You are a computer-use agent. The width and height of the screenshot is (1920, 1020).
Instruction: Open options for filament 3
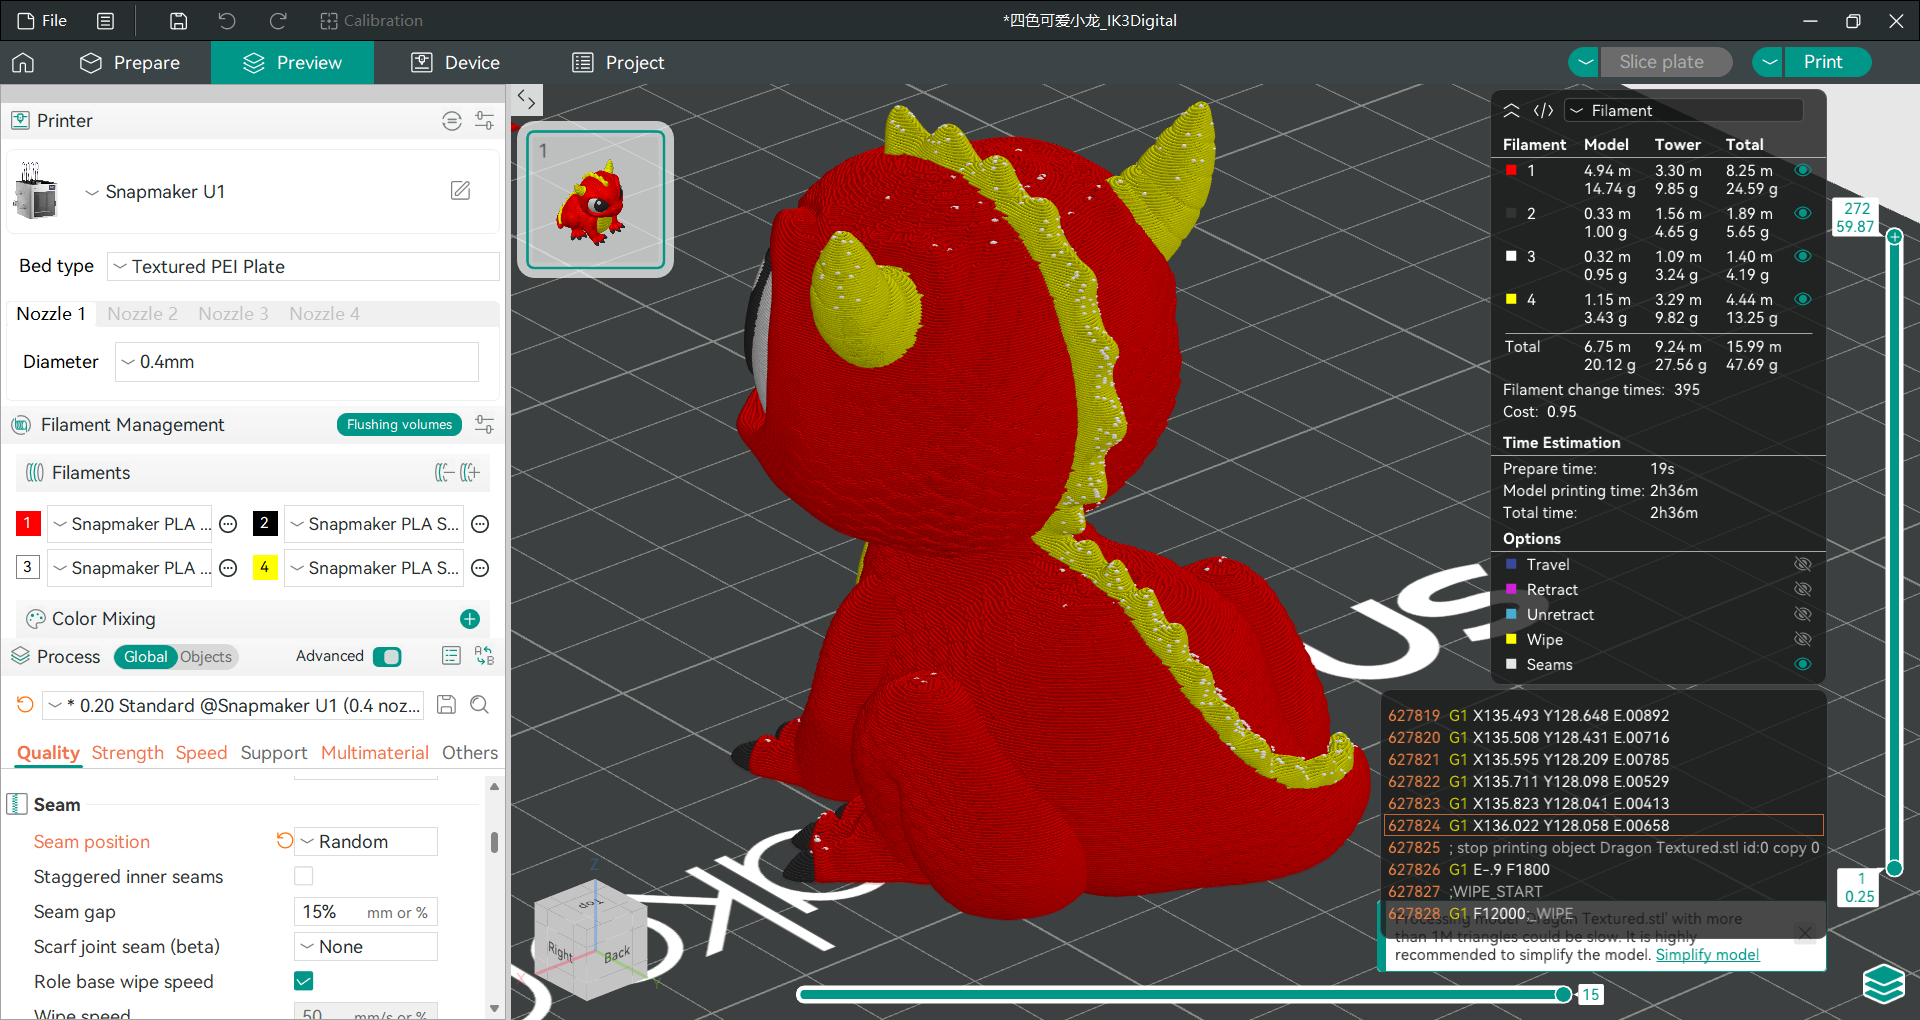228,568
